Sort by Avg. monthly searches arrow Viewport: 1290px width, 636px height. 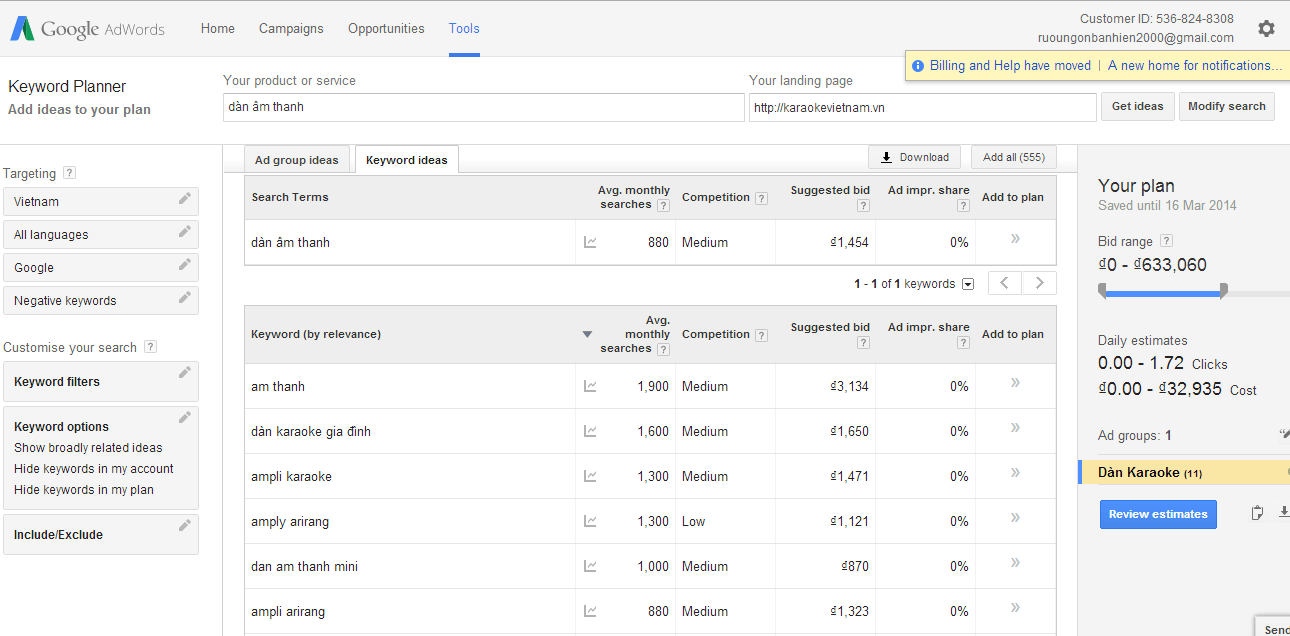(x=587, y=335)
